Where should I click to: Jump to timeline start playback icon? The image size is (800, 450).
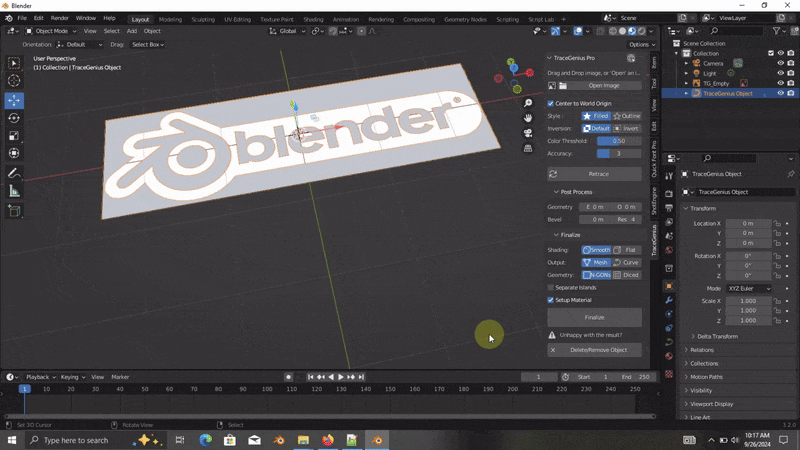click(310, 377)
